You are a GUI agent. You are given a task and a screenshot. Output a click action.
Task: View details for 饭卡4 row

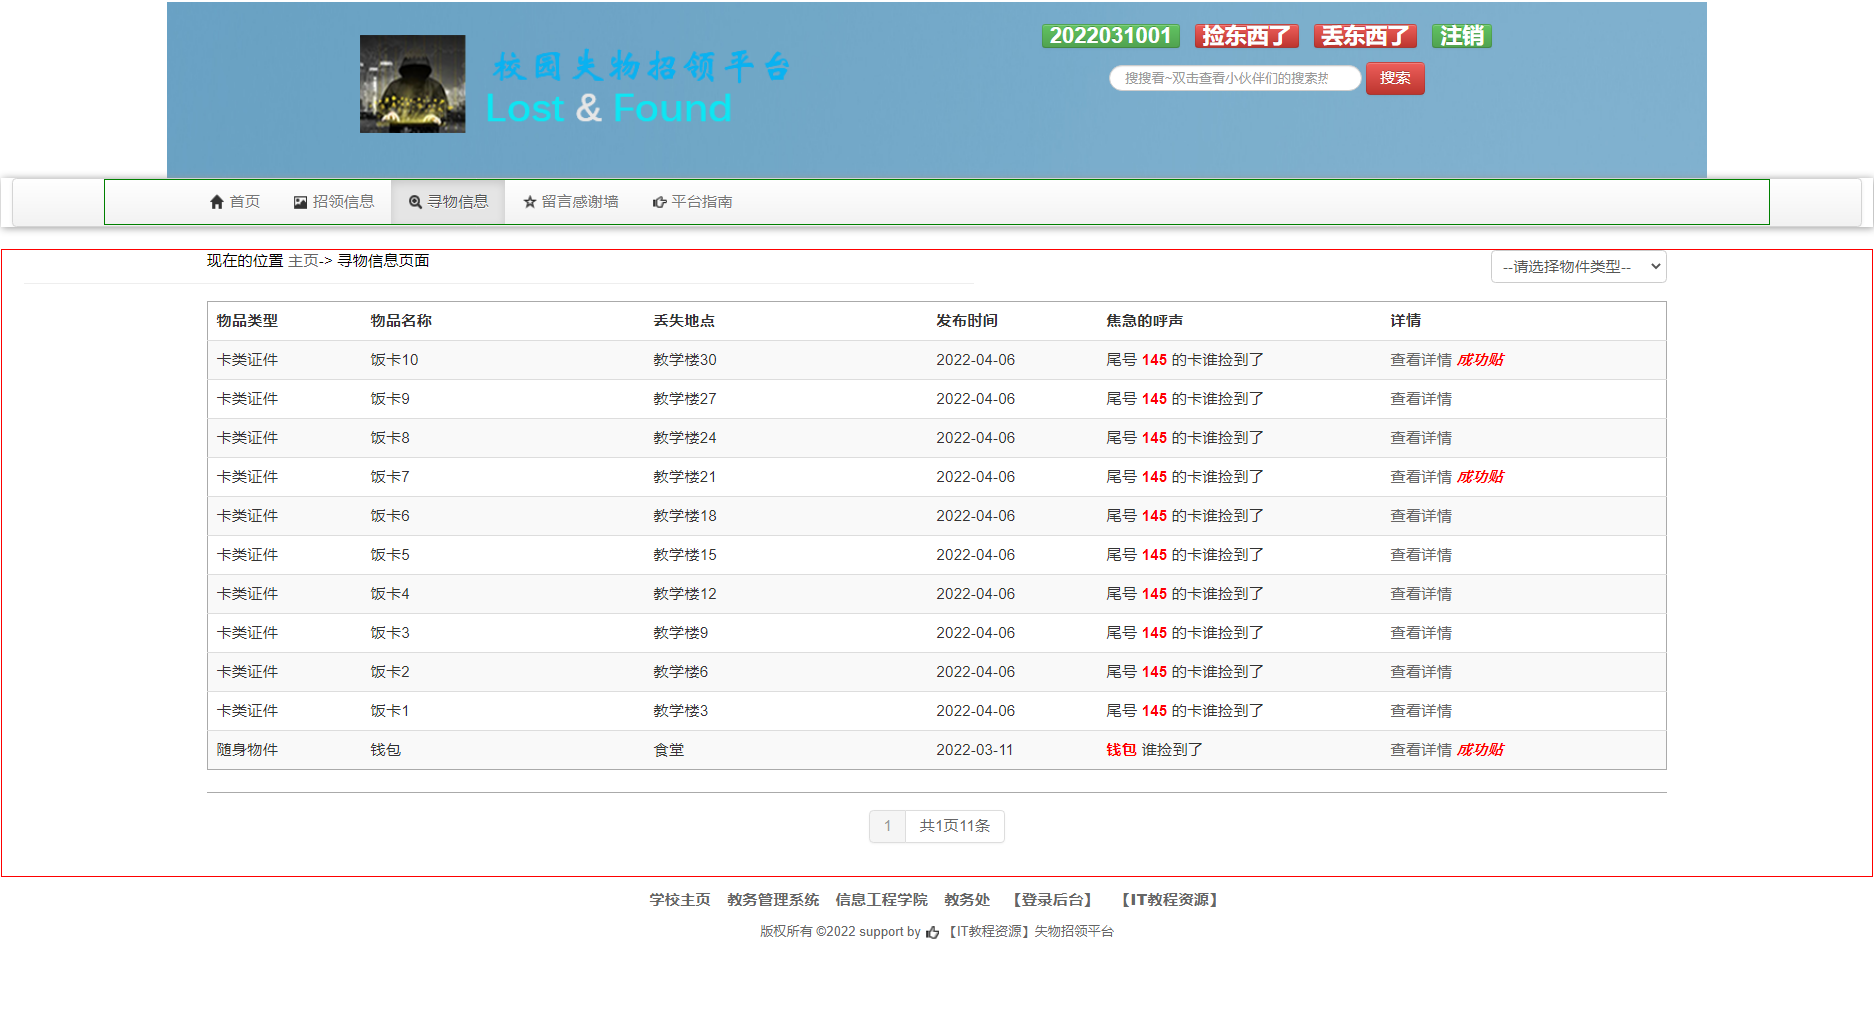click(1421, 594)
